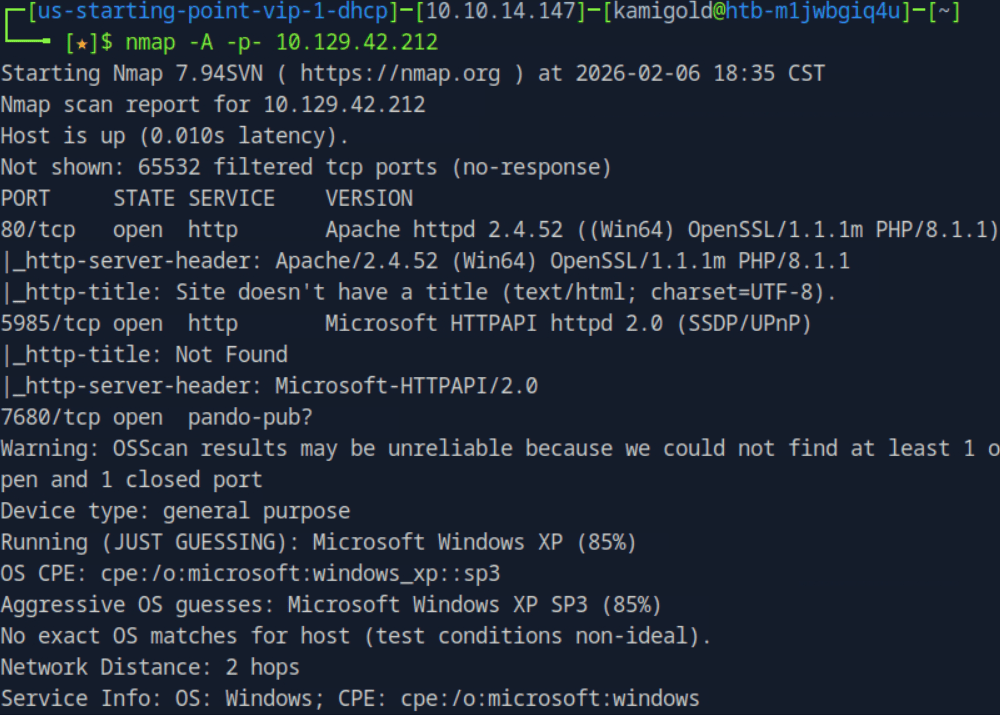1000x715 pixels.
Task: Click the star symbol in the prompt
Action: [x=81, y=44]
